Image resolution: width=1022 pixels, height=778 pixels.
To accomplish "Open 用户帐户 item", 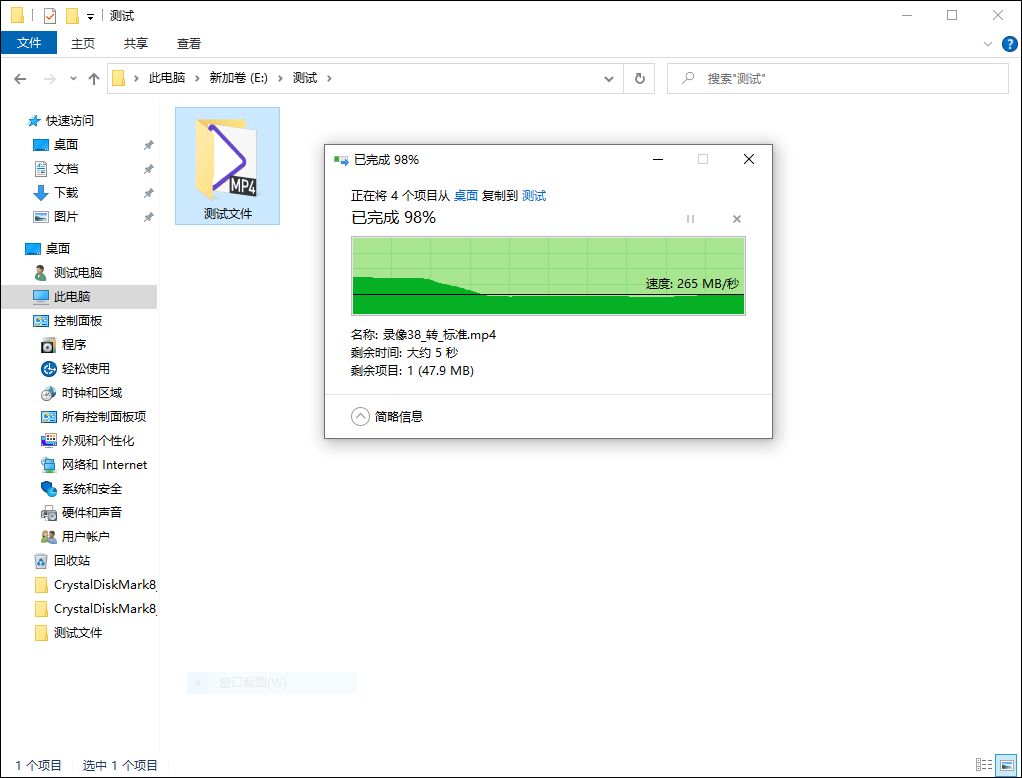I will (85, 537).
